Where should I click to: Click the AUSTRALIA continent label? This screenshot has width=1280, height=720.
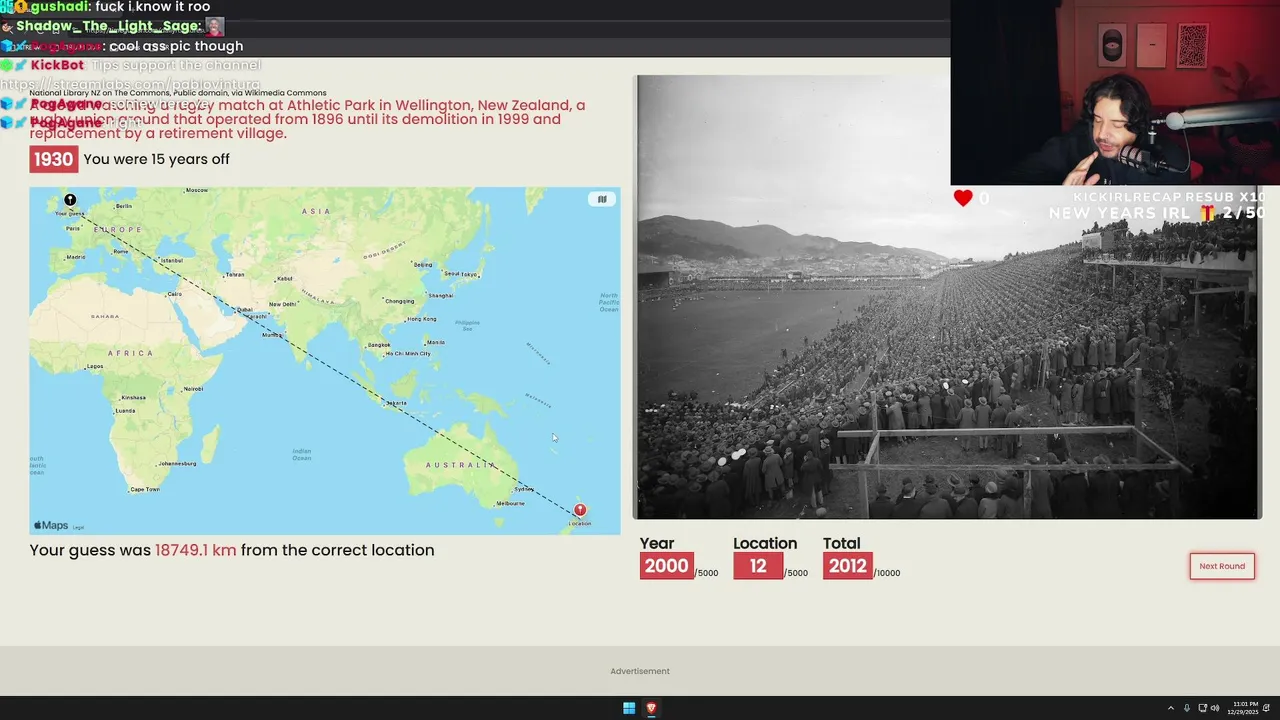point(461,465)
